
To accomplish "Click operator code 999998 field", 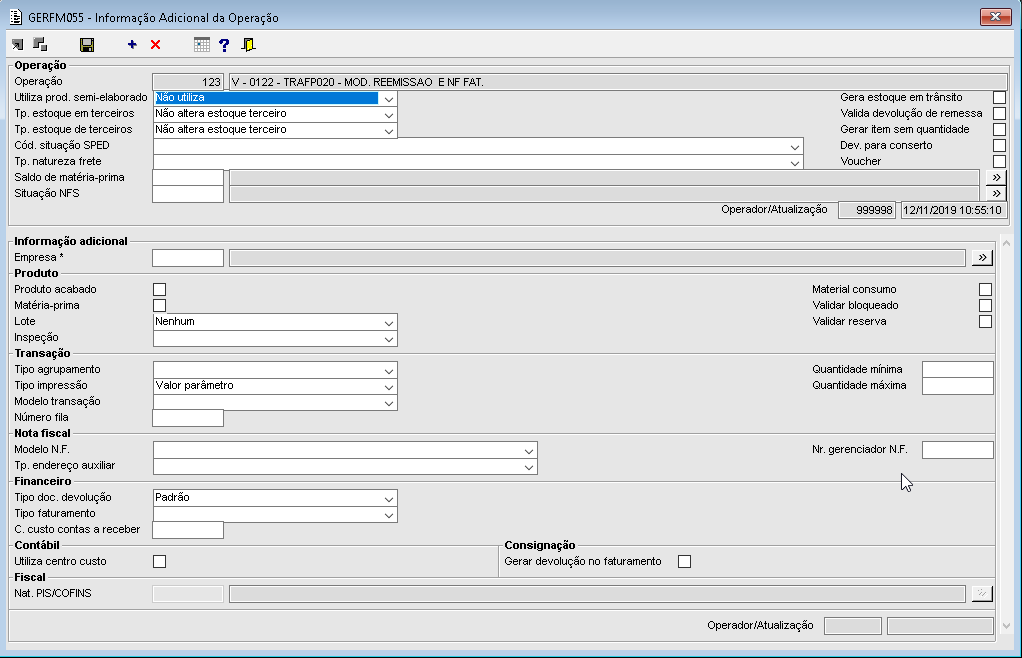I will 867,210.
